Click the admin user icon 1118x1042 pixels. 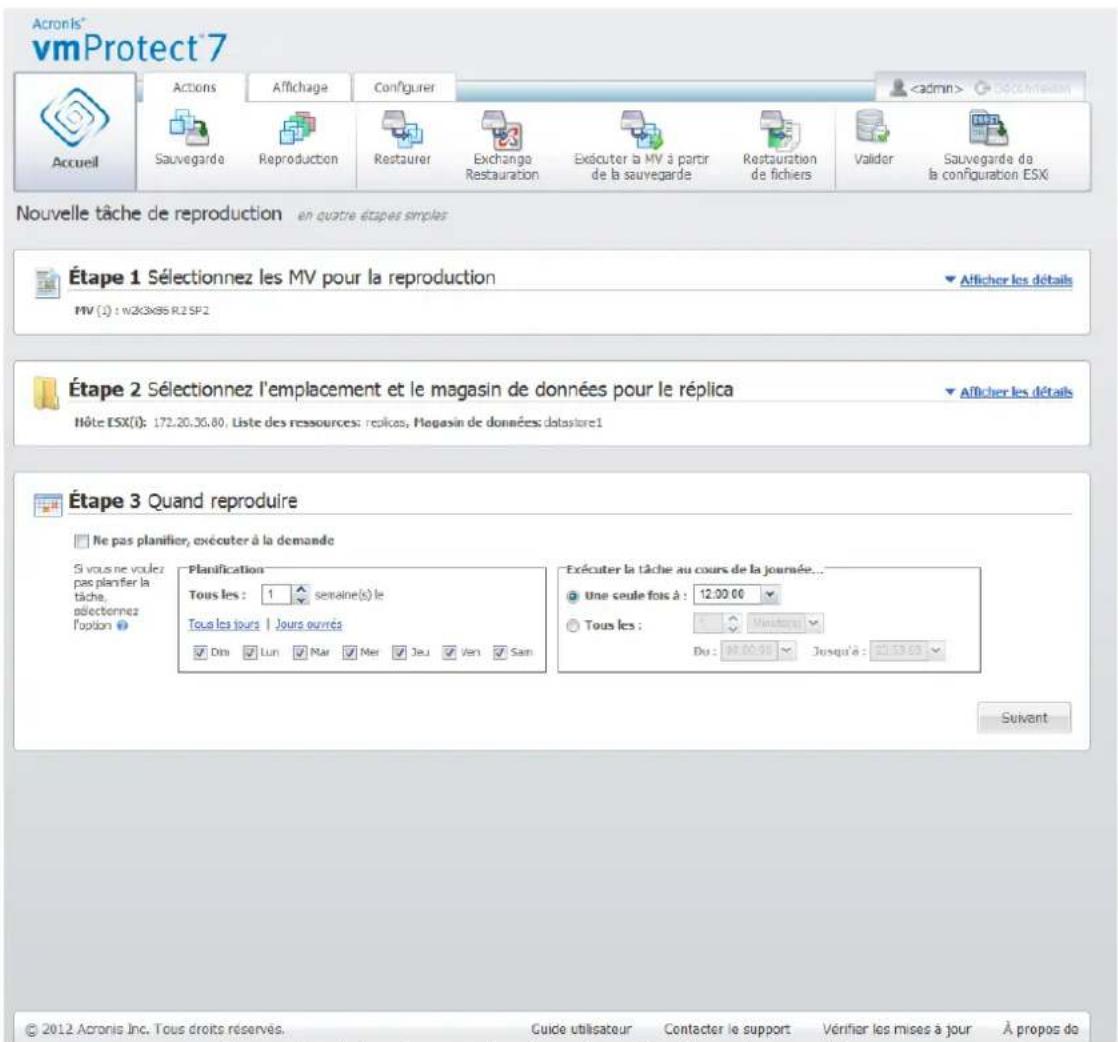(898, 88)
